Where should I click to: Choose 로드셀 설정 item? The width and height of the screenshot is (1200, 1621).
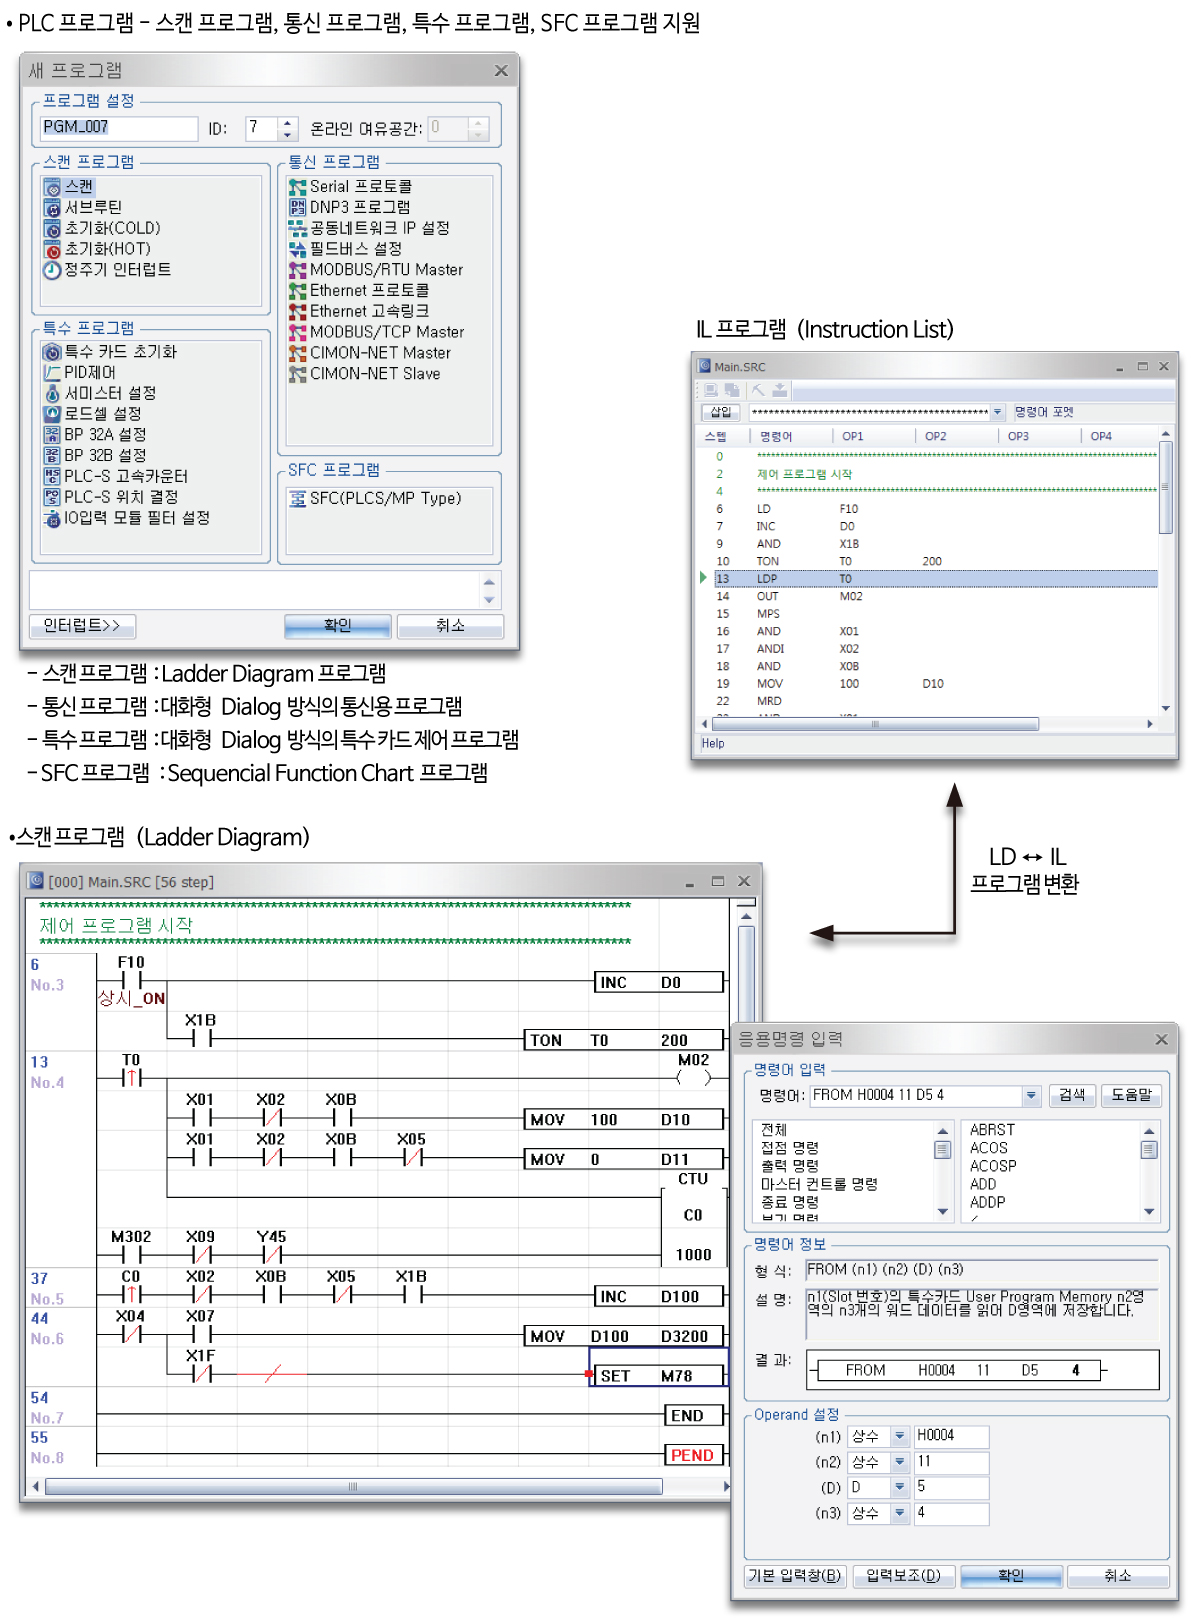click(x=93, y=414)
